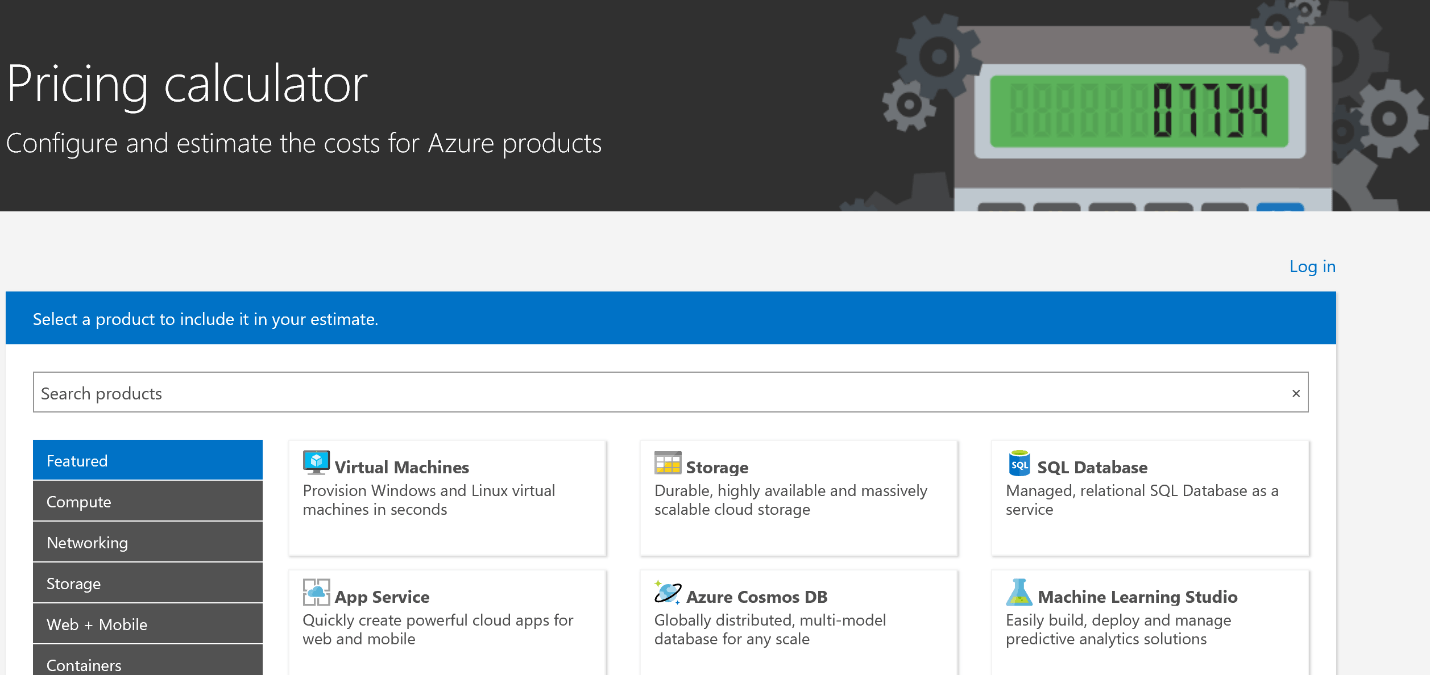Select the Storage category in the sidebar
This screenshot has height=675, width=1430.
pyautogui.click(x=147, y=582)
